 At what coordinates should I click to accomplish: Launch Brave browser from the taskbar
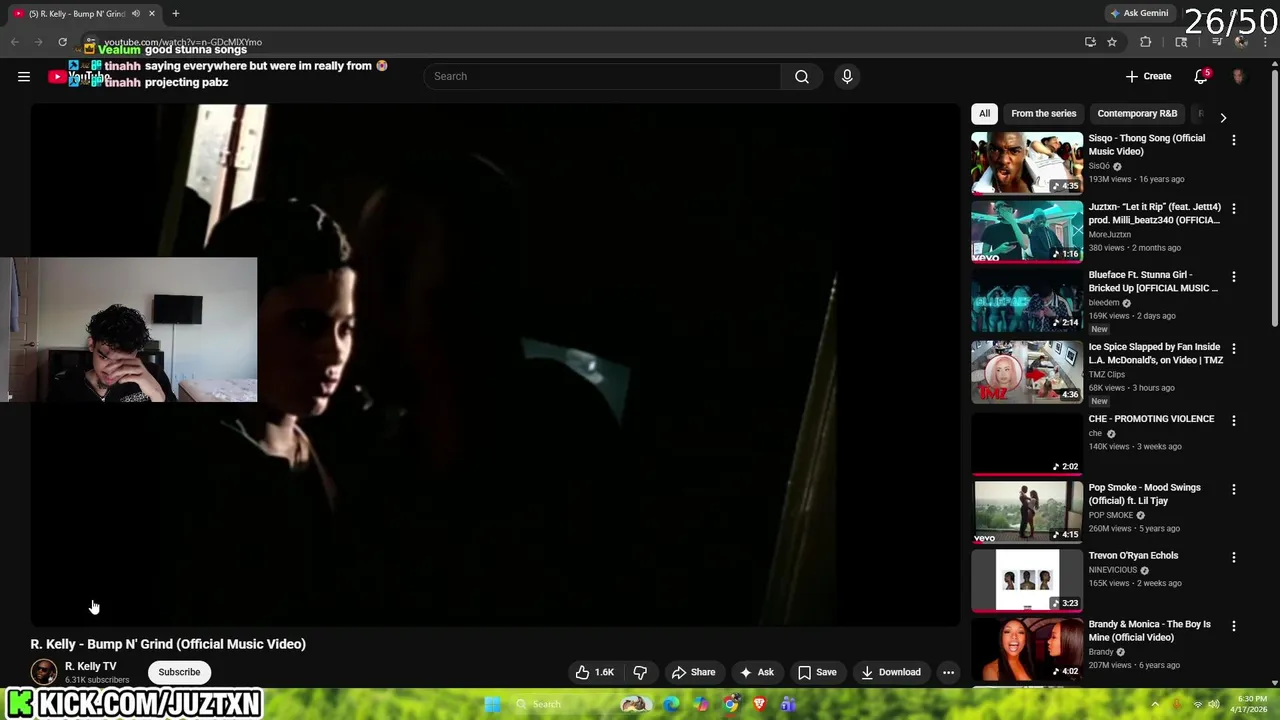click(760, 704)
